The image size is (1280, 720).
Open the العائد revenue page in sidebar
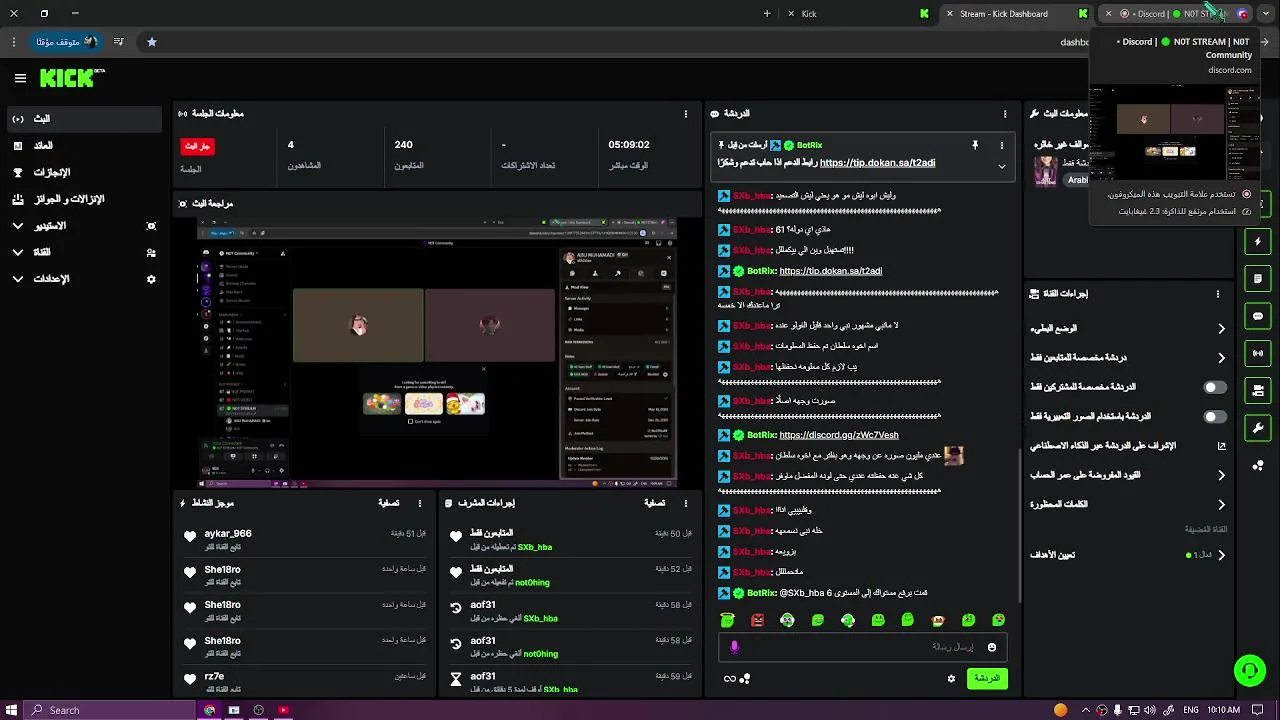click(82, 145)
